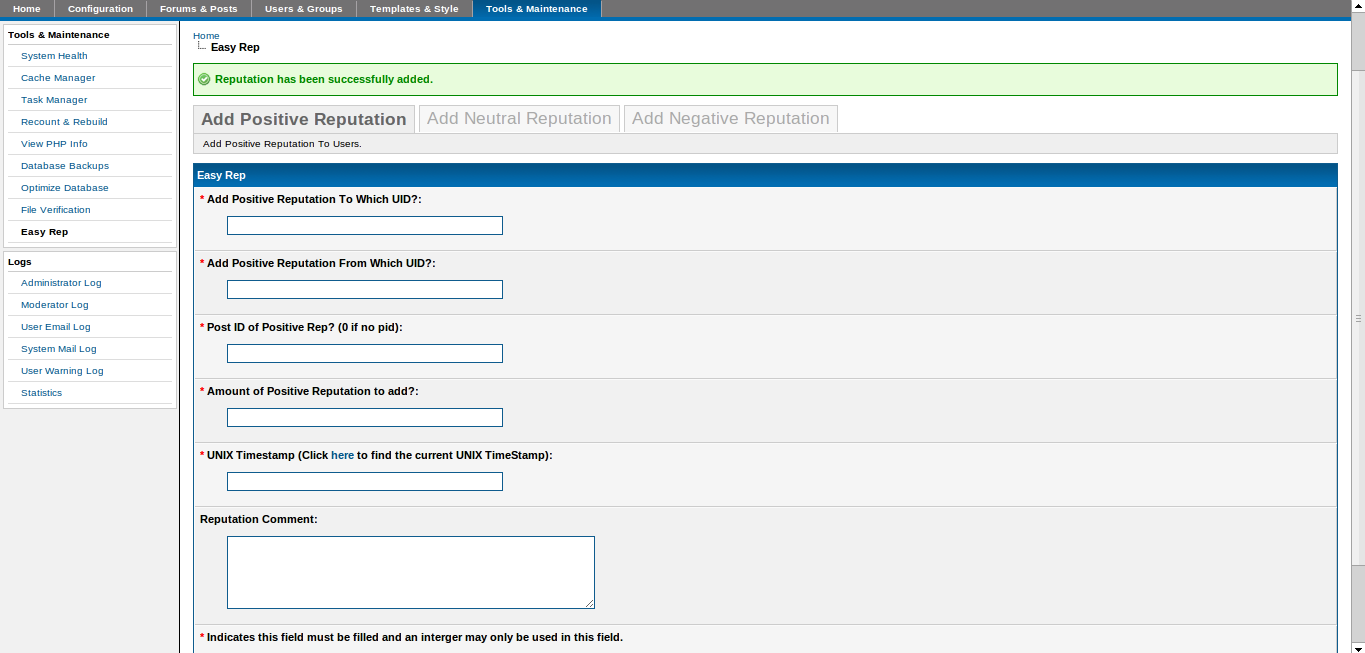
Task: Click the Post ID input field
Action: point(364,354)
